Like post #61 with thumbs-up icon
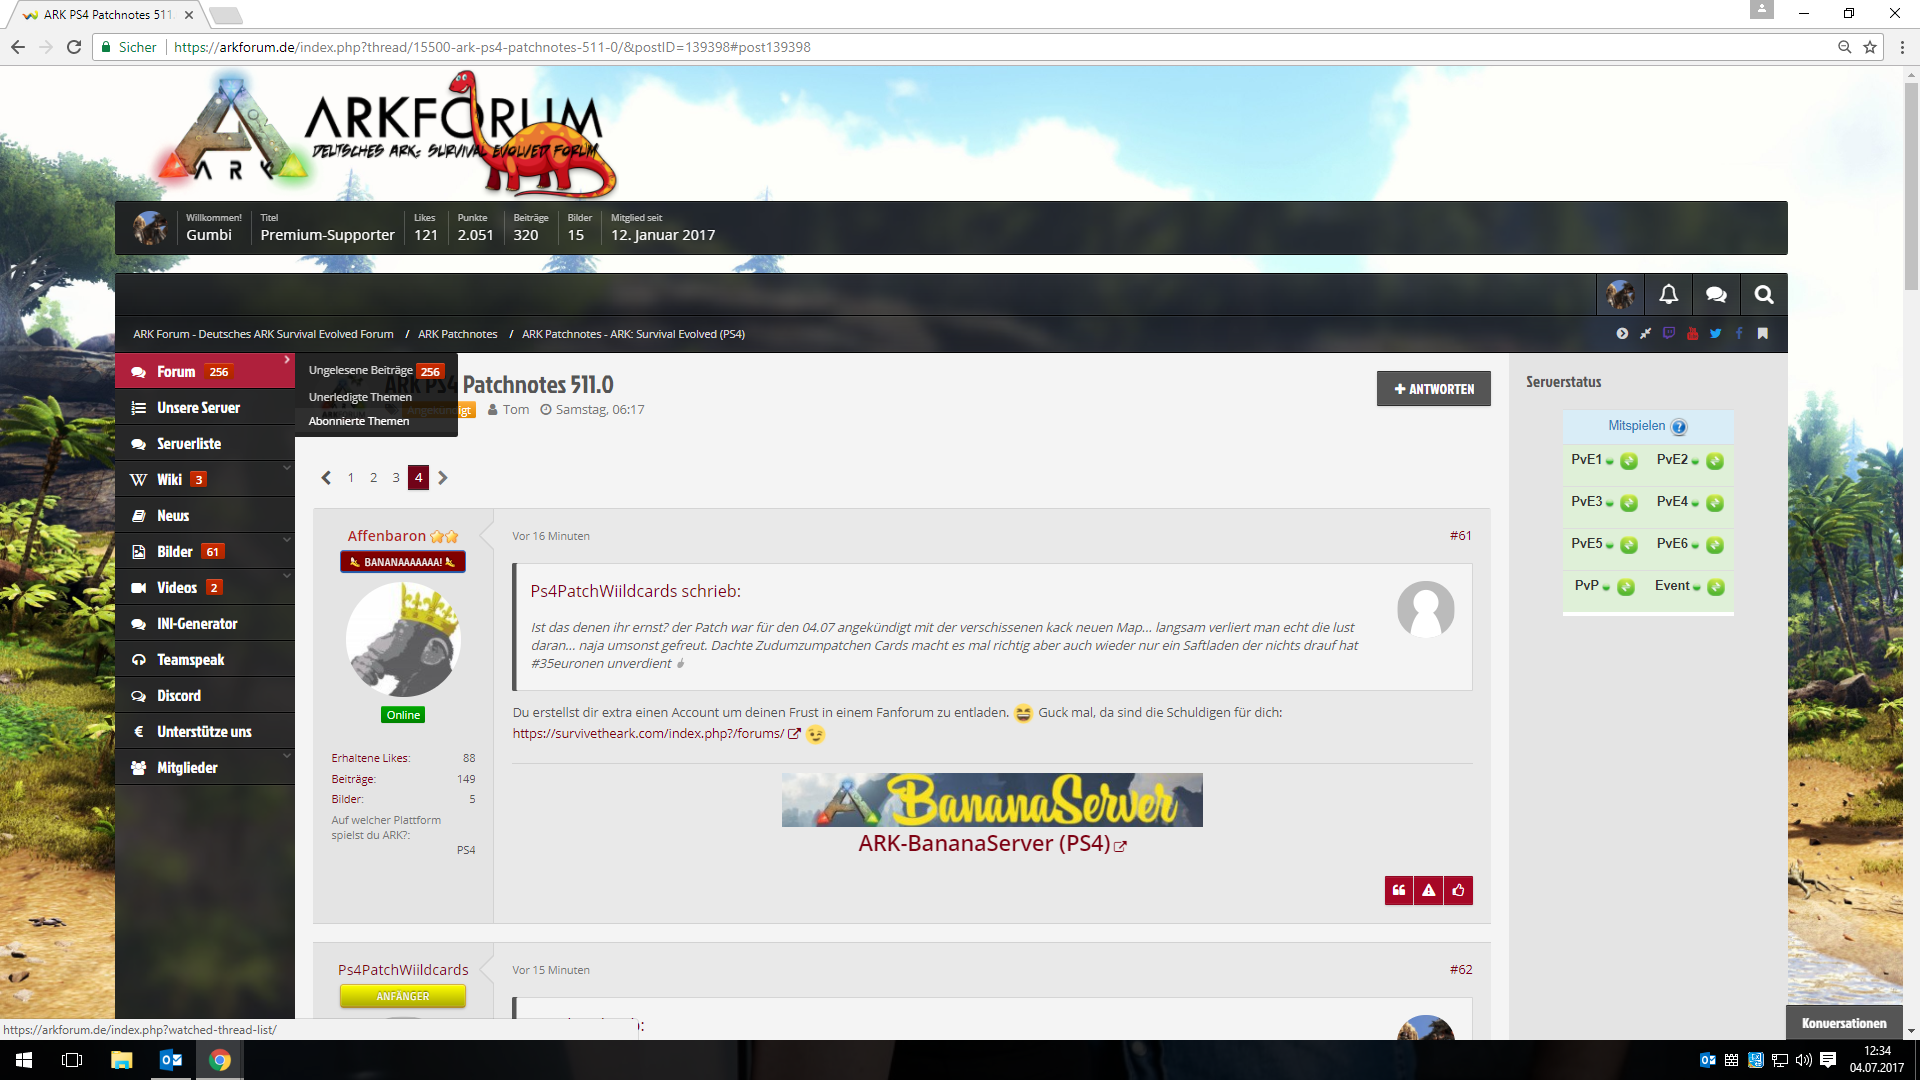The height and width of the screenshot is (1080, 1920). click(x=1459, y=890)
